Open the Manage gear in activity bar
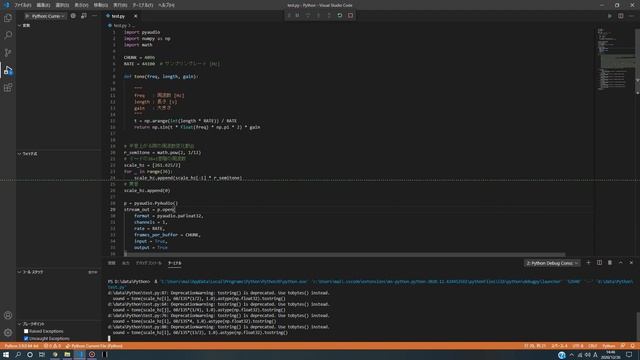640x360 pixels. coord(8,333)
